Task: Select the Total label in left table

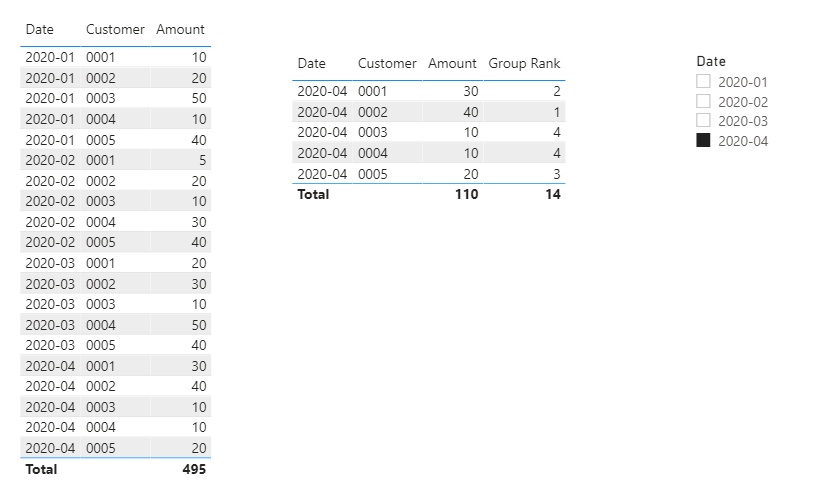Action: pos(41,469)
